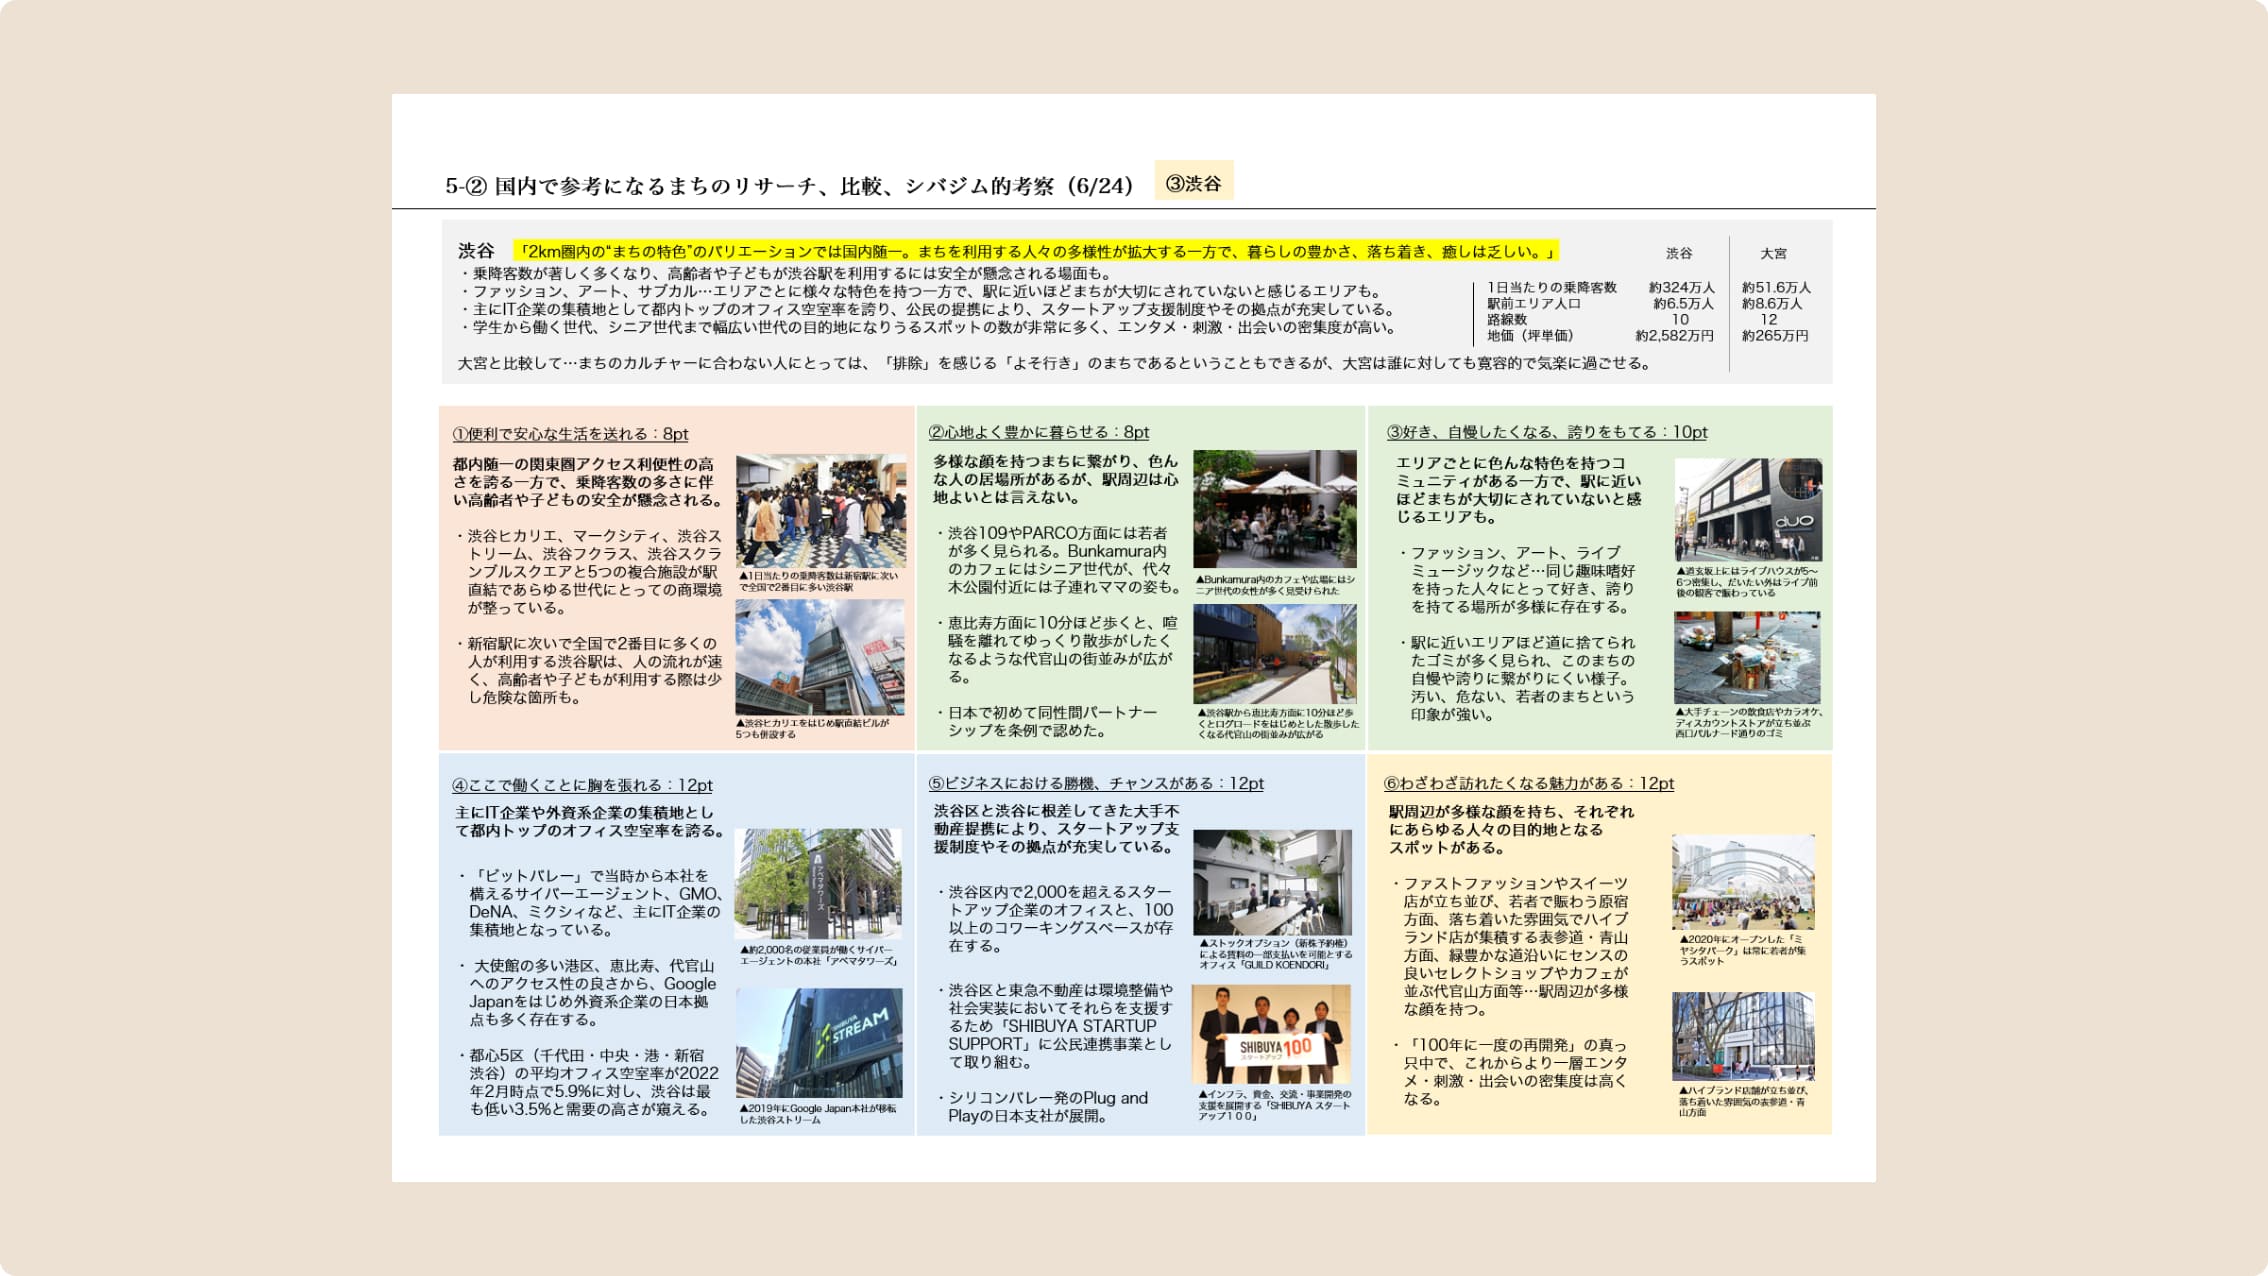Click the Abema Towers building photo
This screenshot has height=1276, width=2268.
(818, 883)
